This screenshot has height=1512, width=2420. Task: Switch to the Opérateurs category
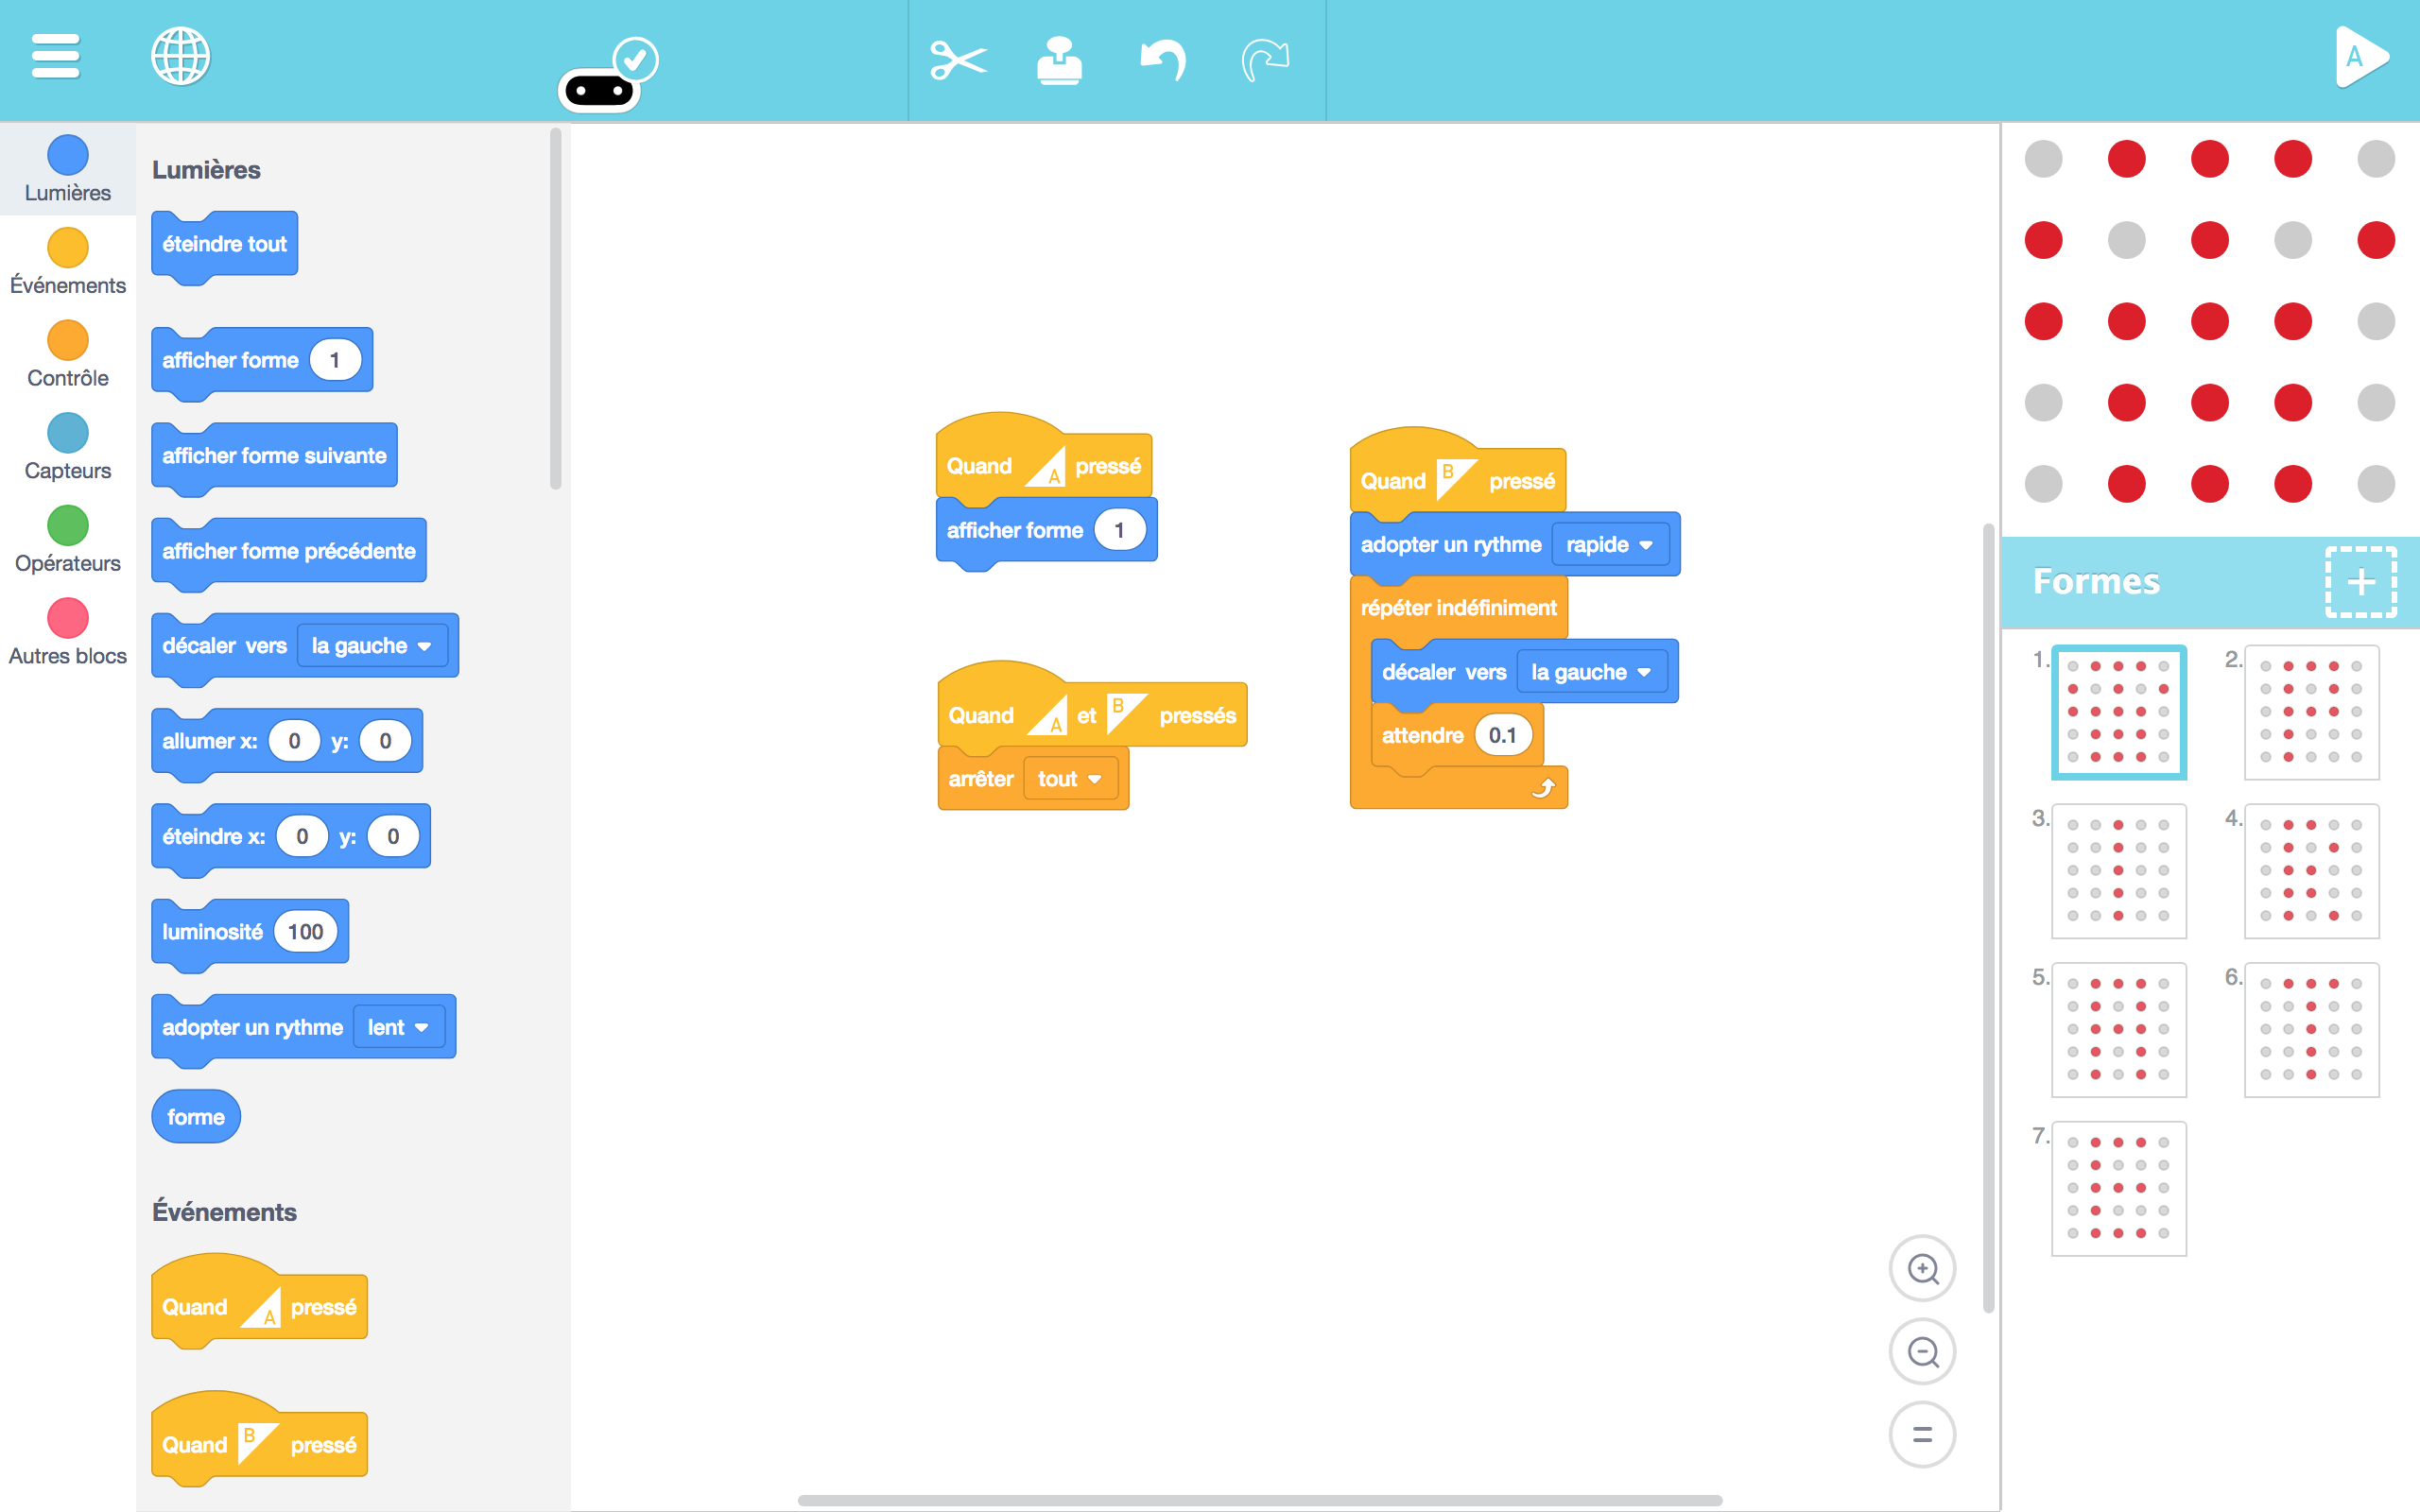pyautogui.click(x=67, y=540)
